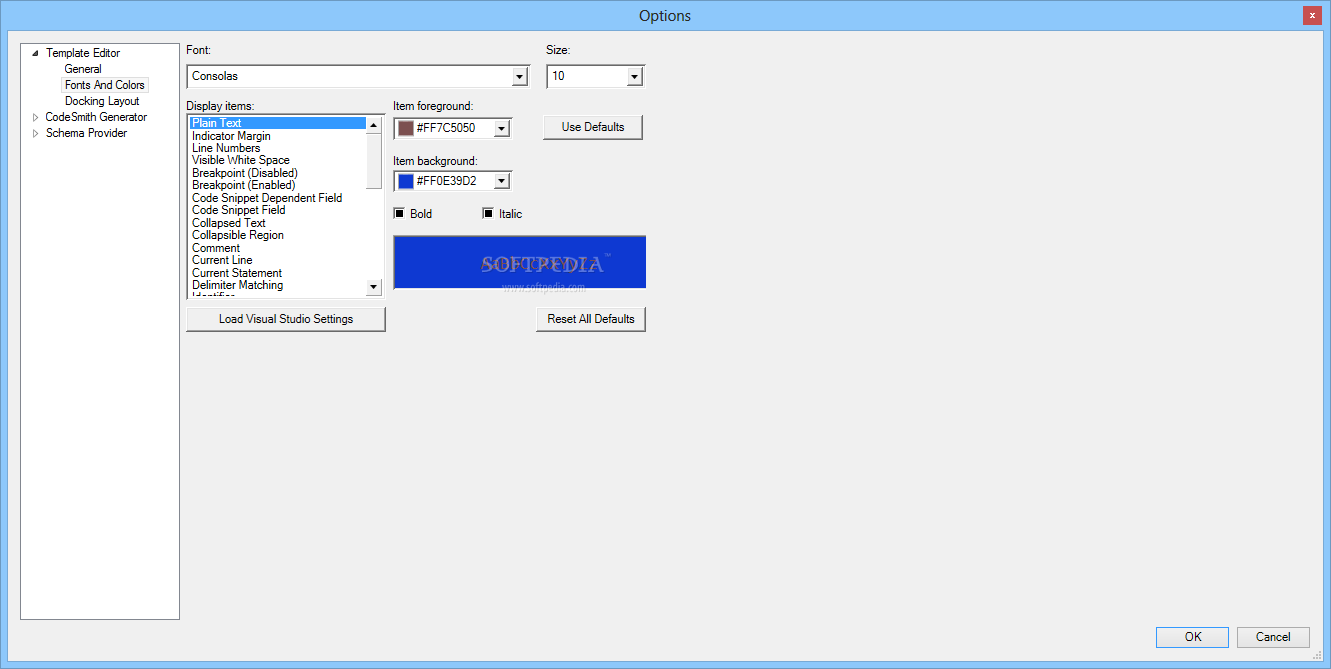The image size is (1331, 669).
Task: Open the Item background color dropdown
Action: (x=502, y=181)
